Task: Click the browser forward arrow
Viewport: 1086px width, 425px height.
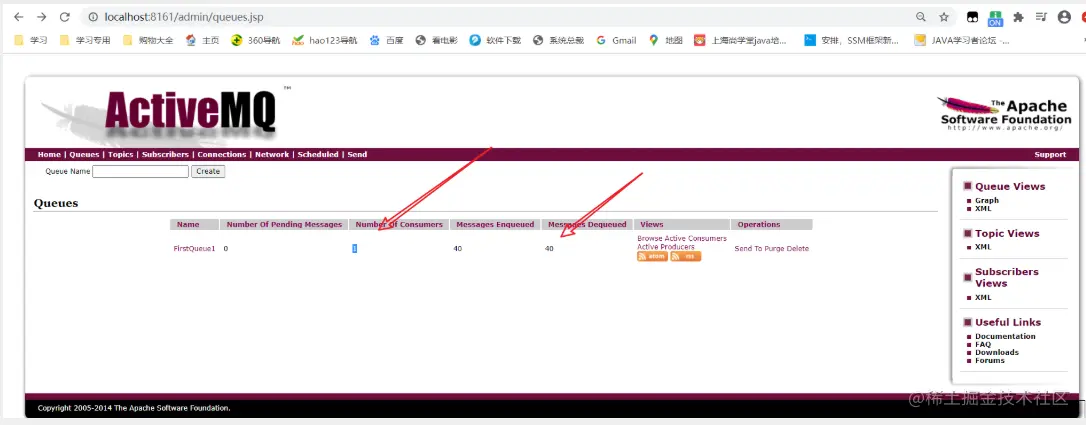Action: [x=42, y=17]
